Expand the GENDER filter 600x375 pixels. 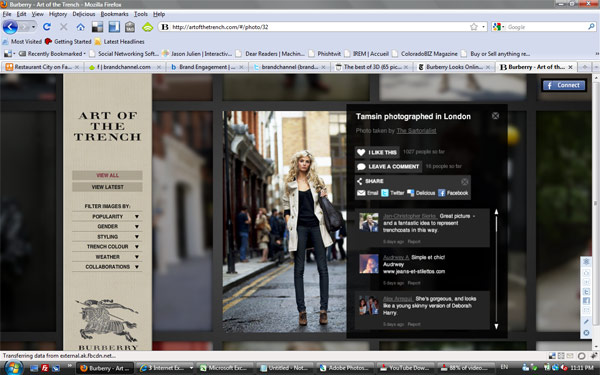[107, 227]
